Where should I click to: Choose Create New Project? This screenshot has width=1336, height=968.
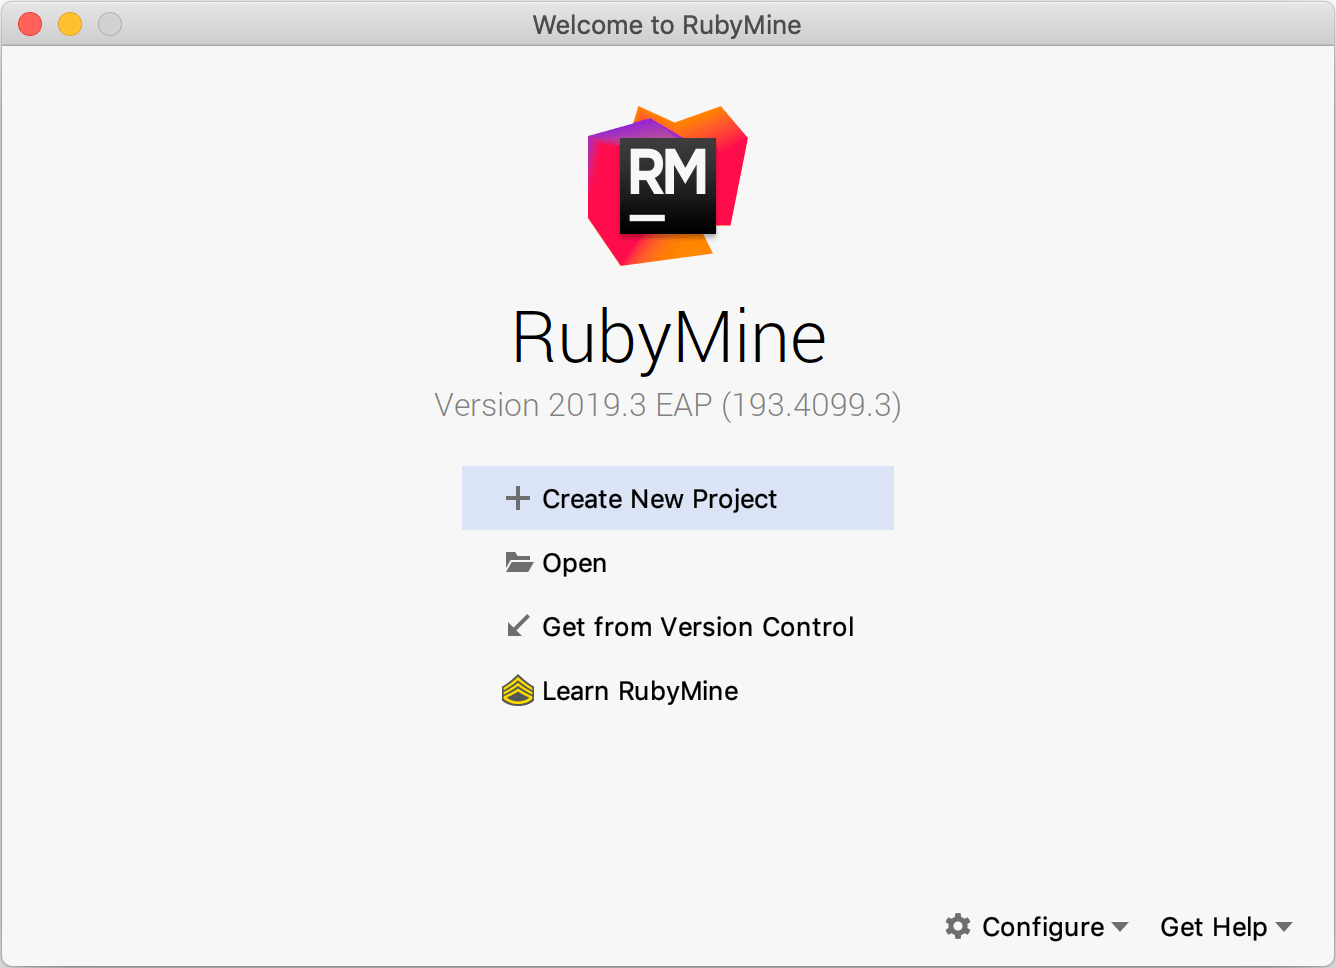tap(677, 498)
